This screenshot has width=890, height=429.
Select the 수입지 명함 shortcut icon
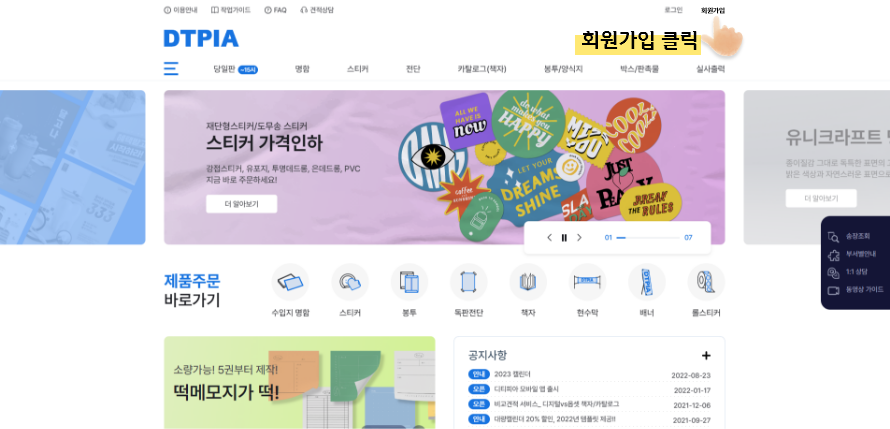290,282
